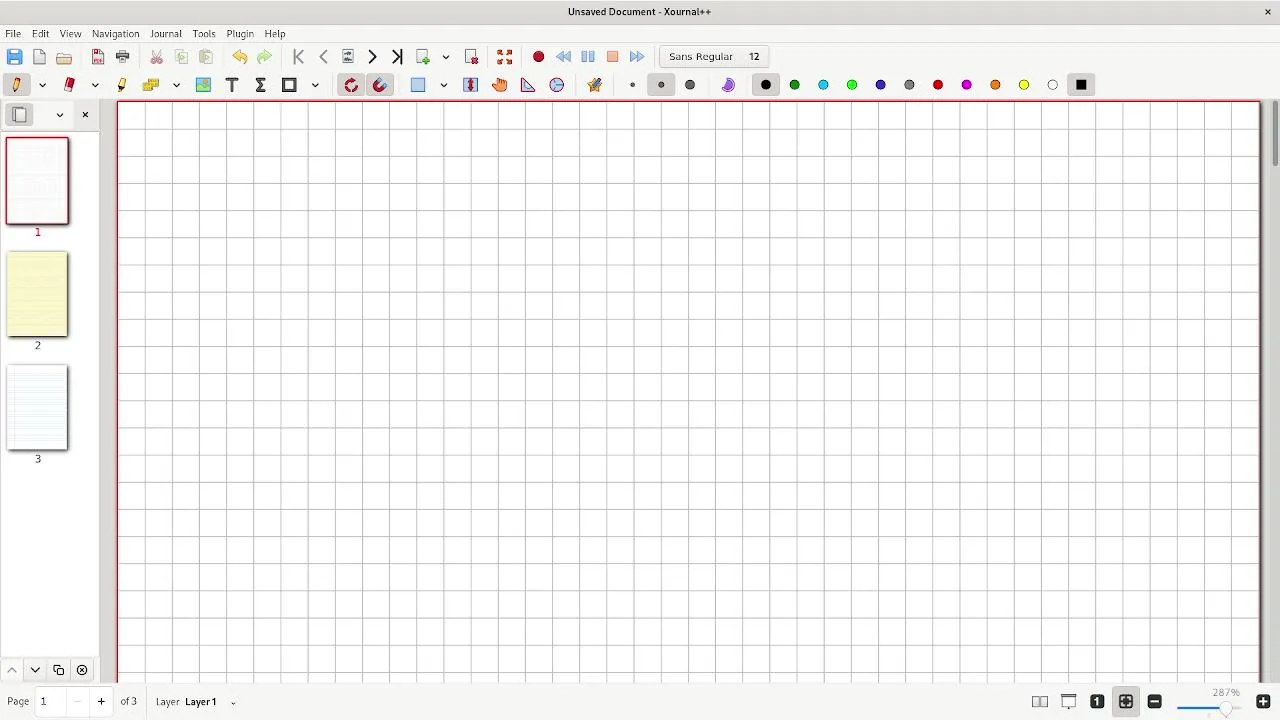This screenshot has height=720, width=1280.
Task: Export the document as PDF
Action: click(x=98, y=57)
